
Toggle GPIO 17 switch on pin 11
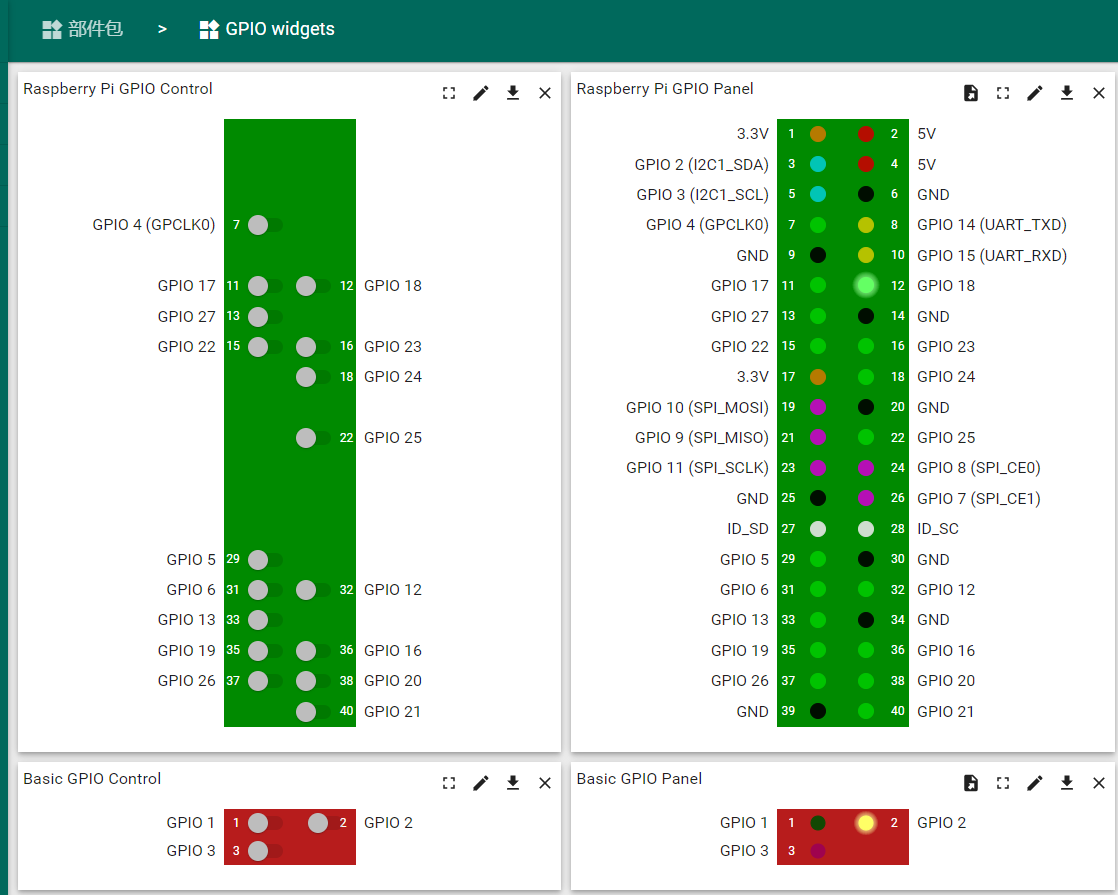click(x=265, y=286)
